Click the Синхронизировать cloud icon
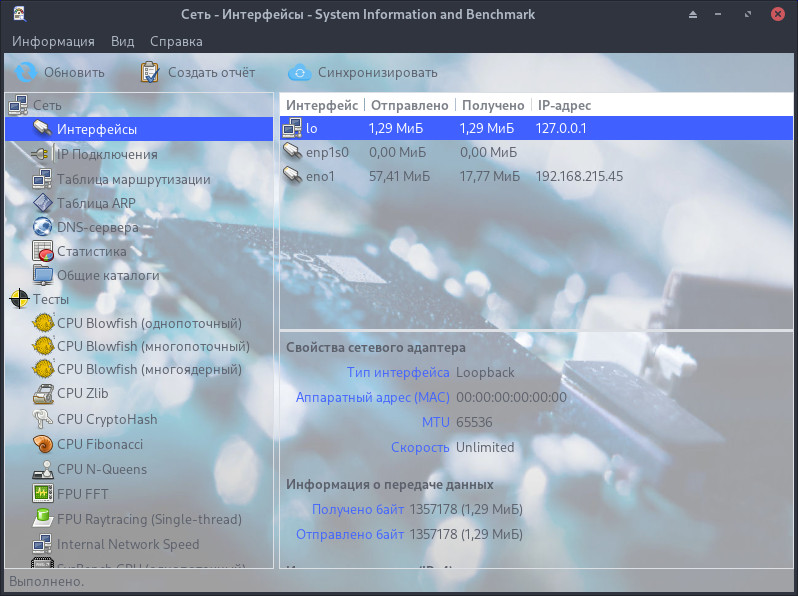Viewport: 798px width, 596px height. (x=299, y=72)
